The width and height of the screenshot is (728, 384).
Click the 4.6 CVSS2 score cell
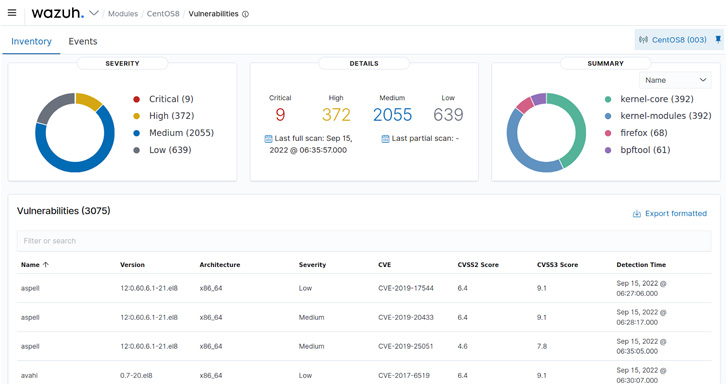[x=462, y=346]
